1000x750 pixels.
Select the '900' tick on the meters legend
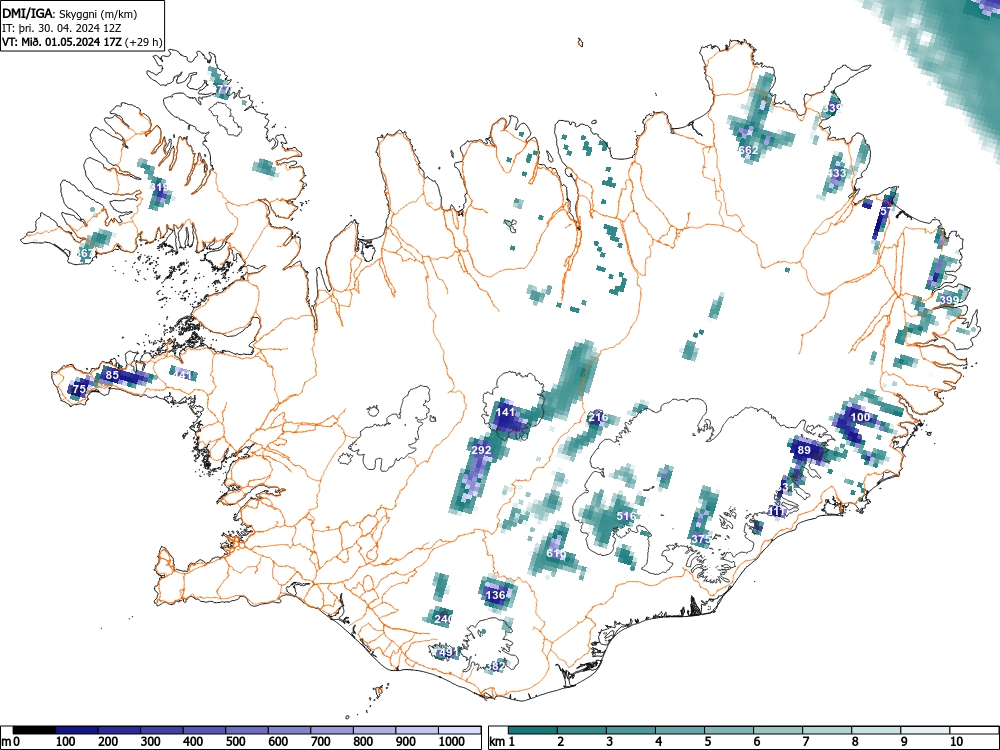tap(406, 742)
